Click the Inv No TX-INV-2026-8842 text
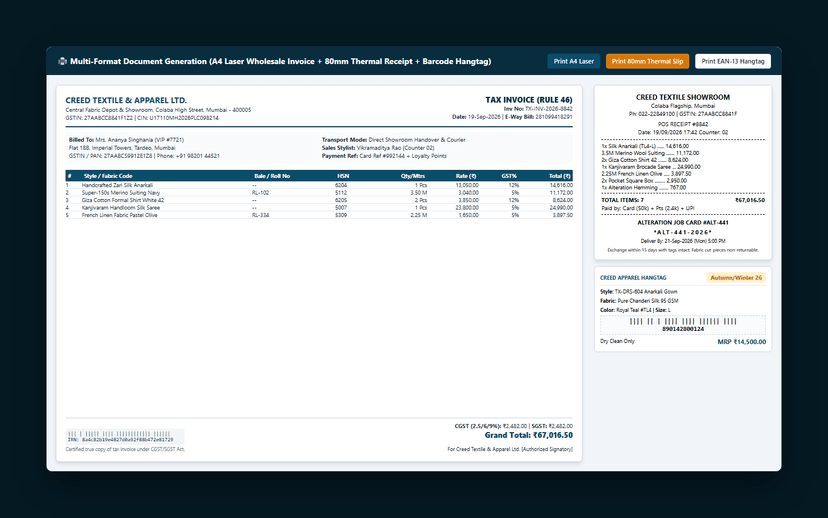Viewport: 828px width, 518px height. [538, 109]
